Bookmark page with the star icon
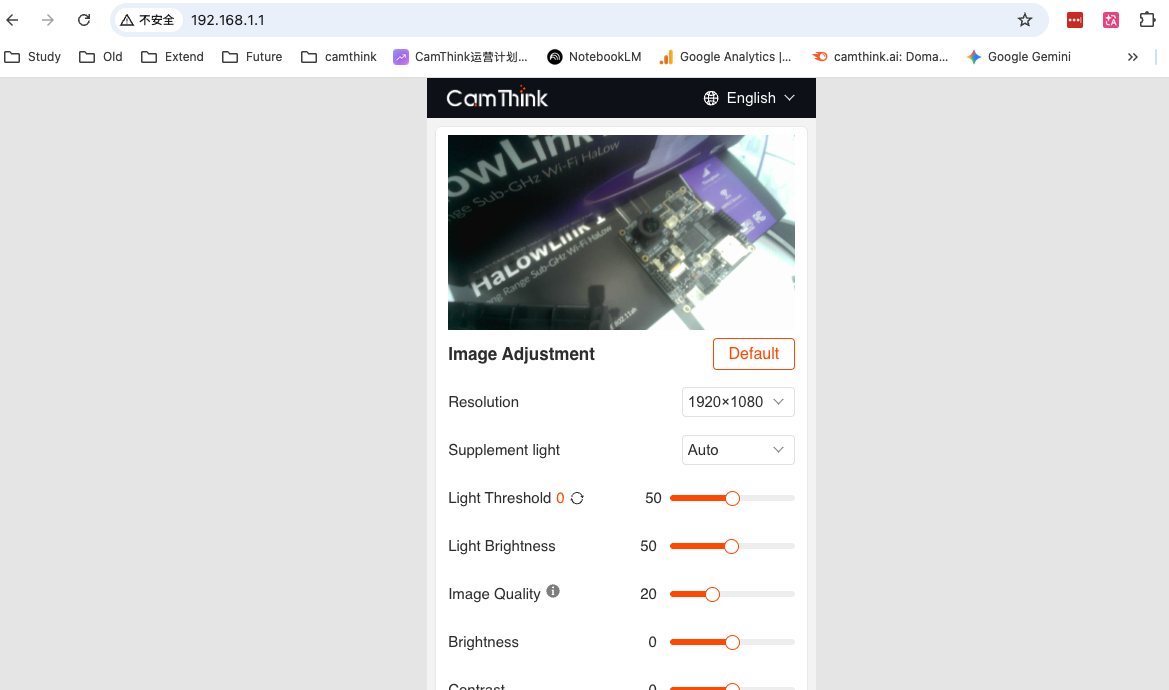1169x690 pixels. pos(1024,20)
